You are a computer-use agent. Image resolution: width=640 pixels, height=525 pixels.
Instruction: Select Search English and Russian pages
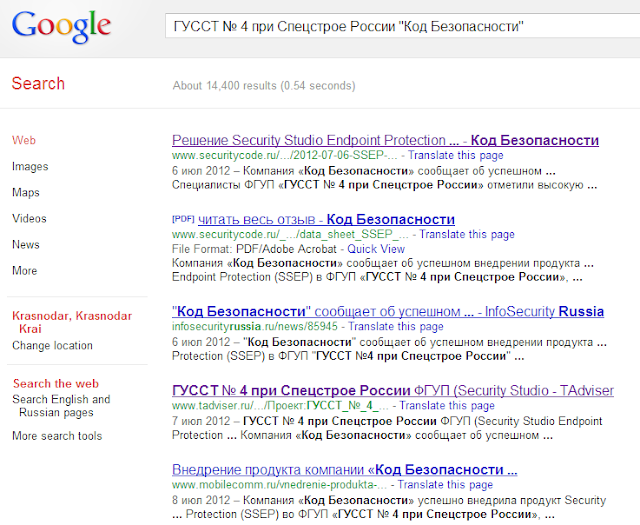[61, 406]
